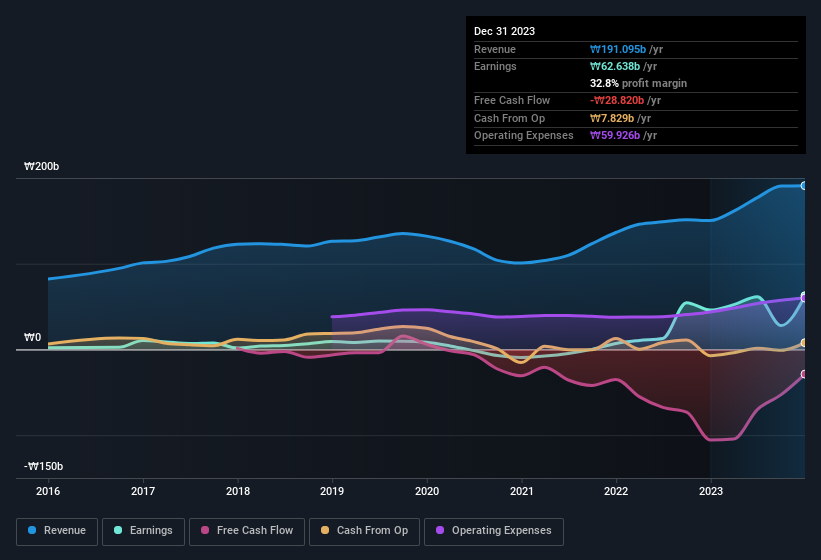Click the -₩28.820b free cash flow value
Screen dimensions: 821x560
tap(616, 101)
